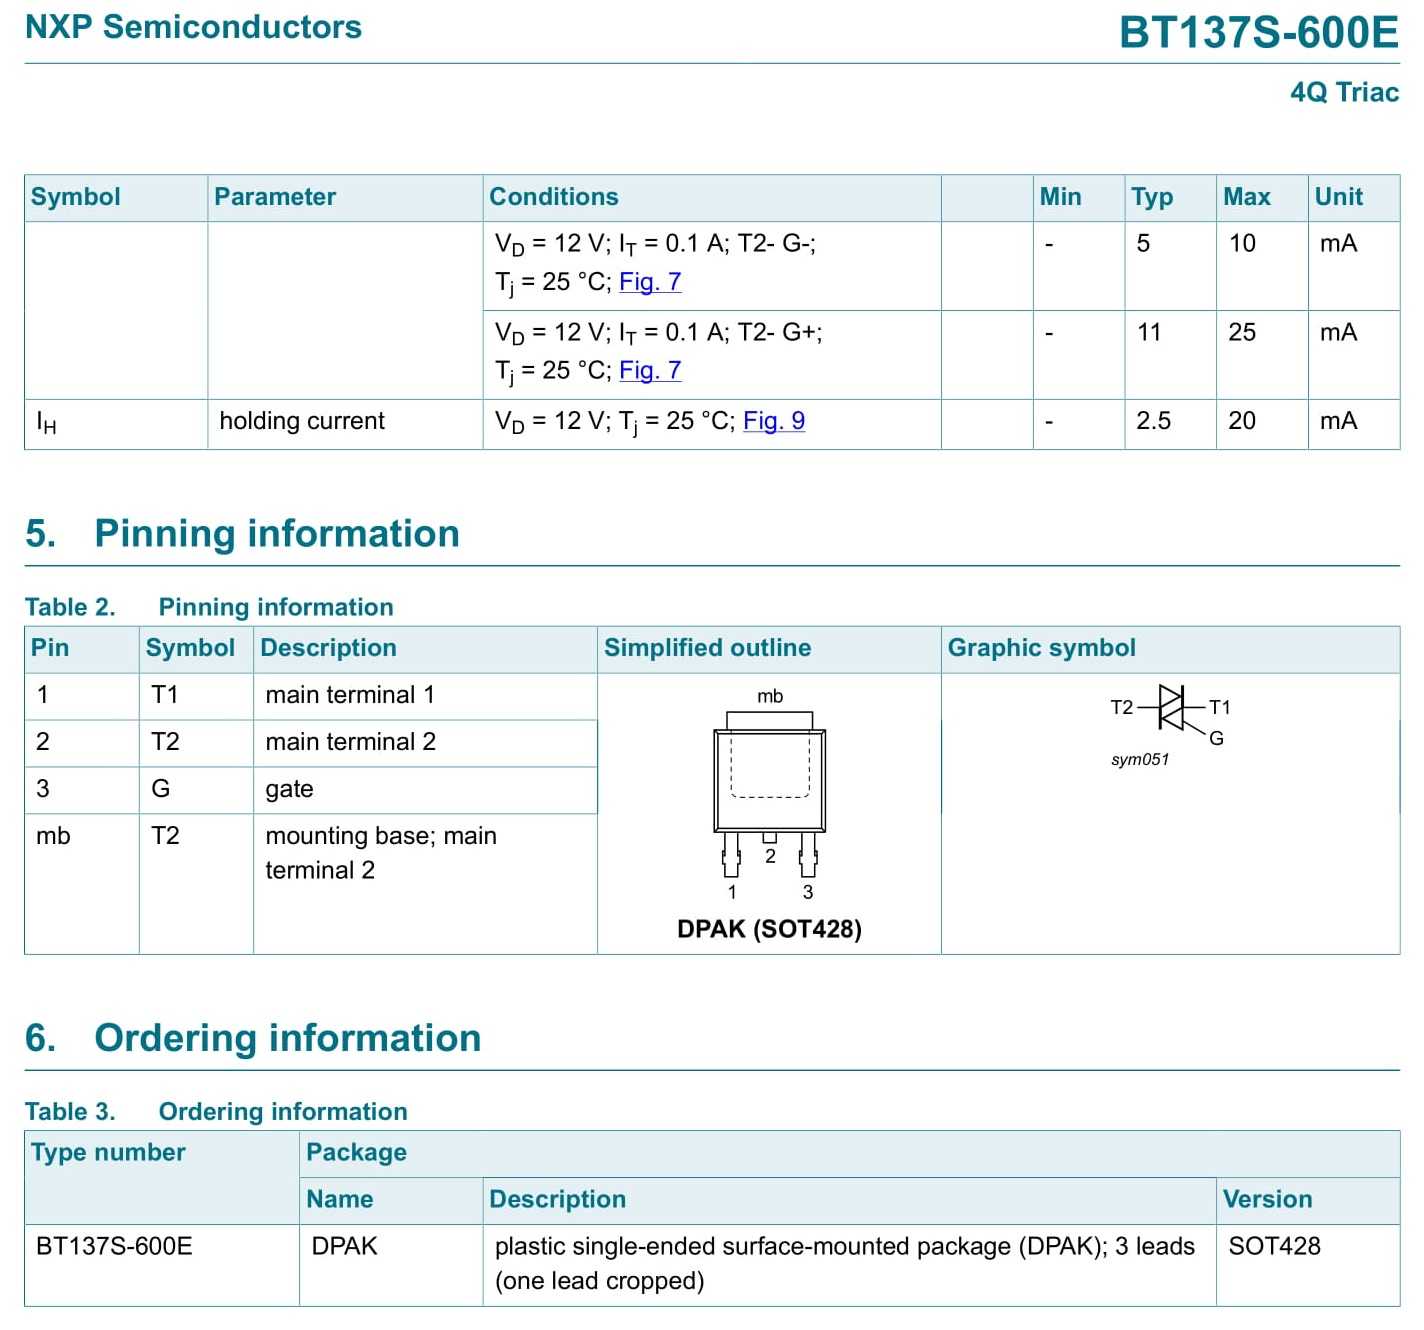Select the NXP Semiconductors header text

[x=193, y=27]
